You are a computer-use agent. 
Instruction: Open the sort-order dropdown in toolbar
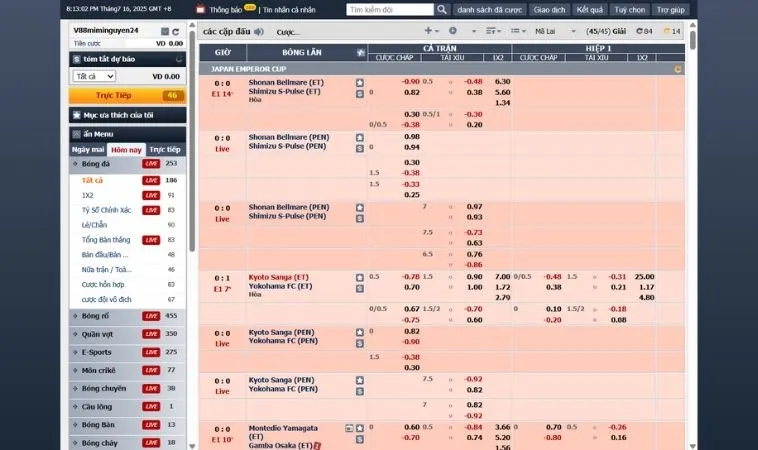[x=493, y=30]
